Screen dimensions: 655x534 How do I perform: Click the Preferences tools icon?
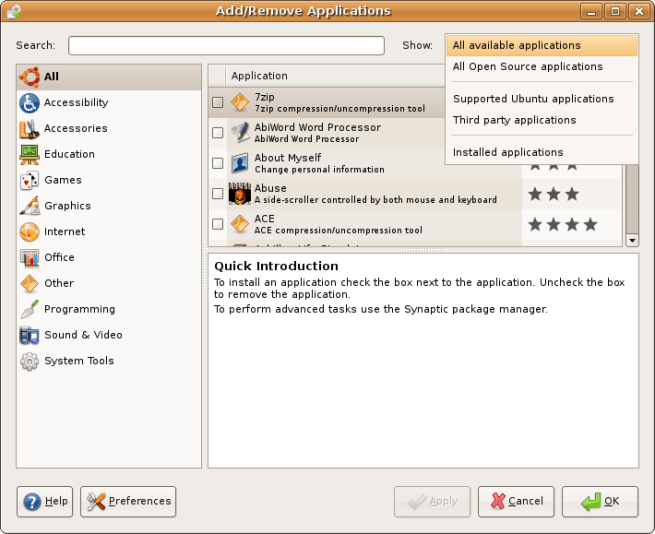pos(96,501)
